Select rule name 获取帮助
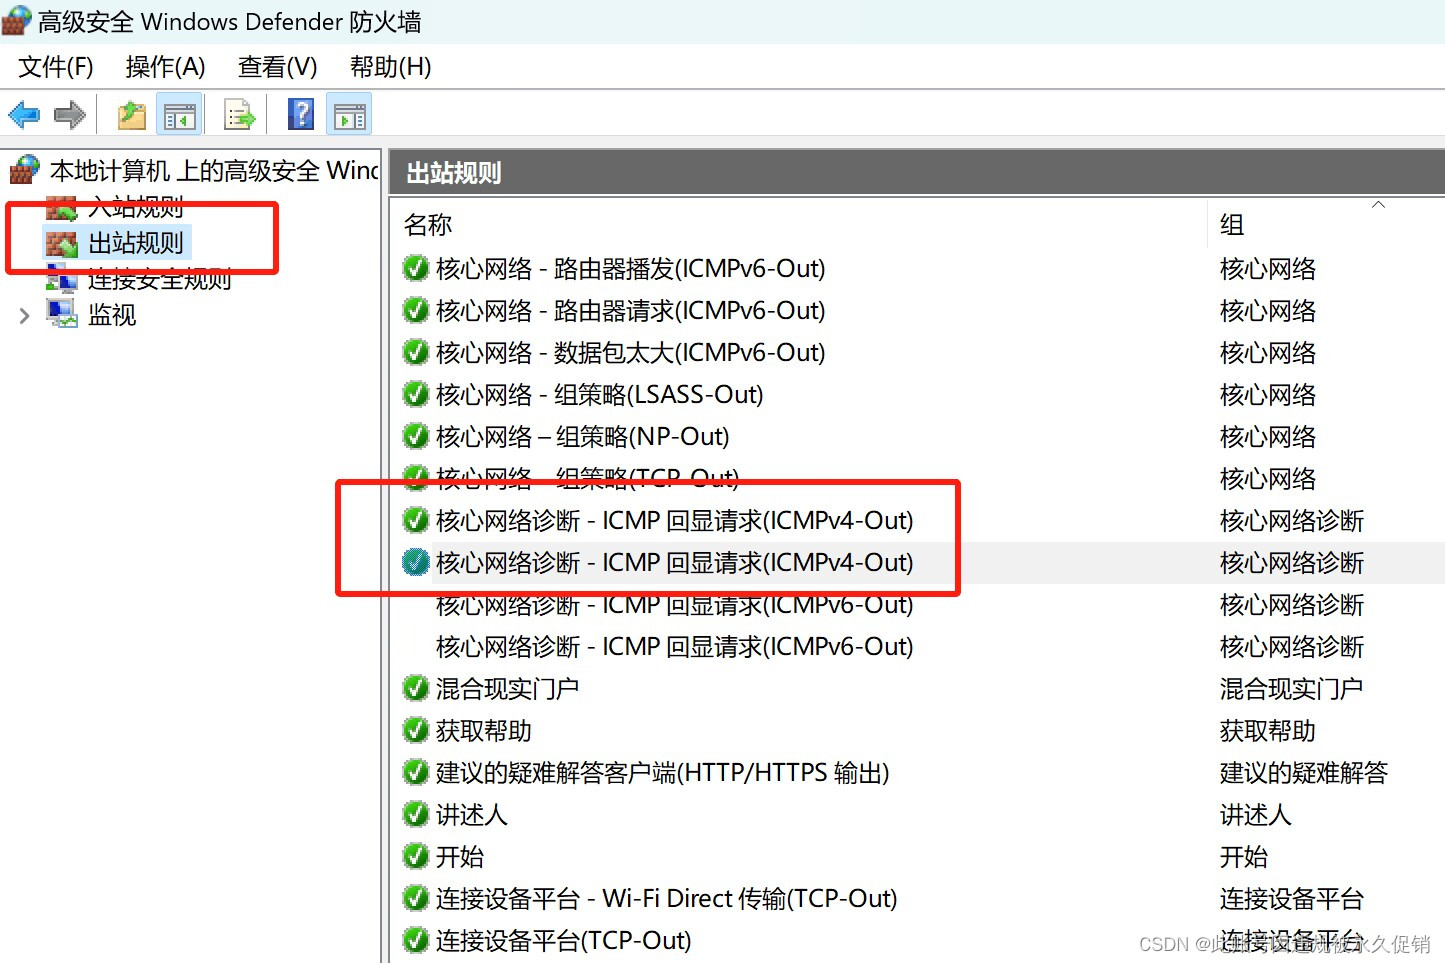This screenshot has width=1445, height=963. pyautogui.click(x=483, y=730)
